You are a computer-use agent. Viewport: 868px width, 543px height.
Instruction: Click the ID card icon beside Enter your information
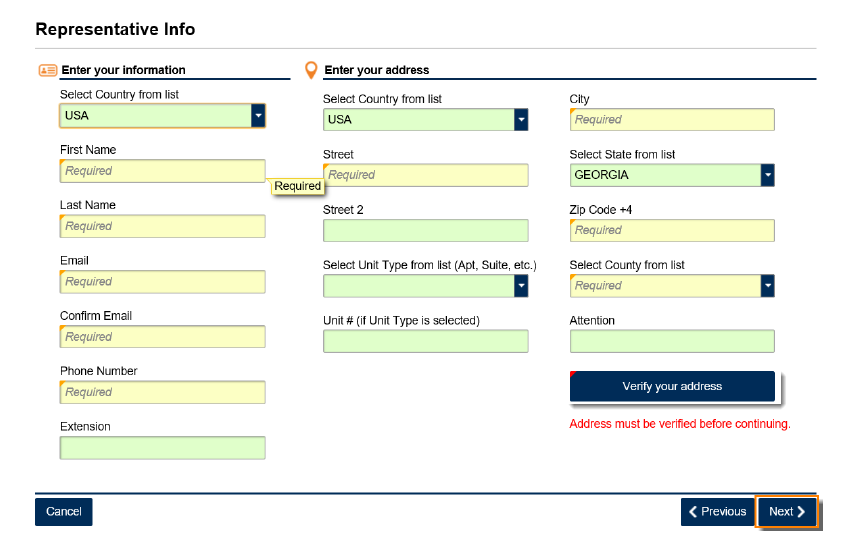(x=47, y=70)
